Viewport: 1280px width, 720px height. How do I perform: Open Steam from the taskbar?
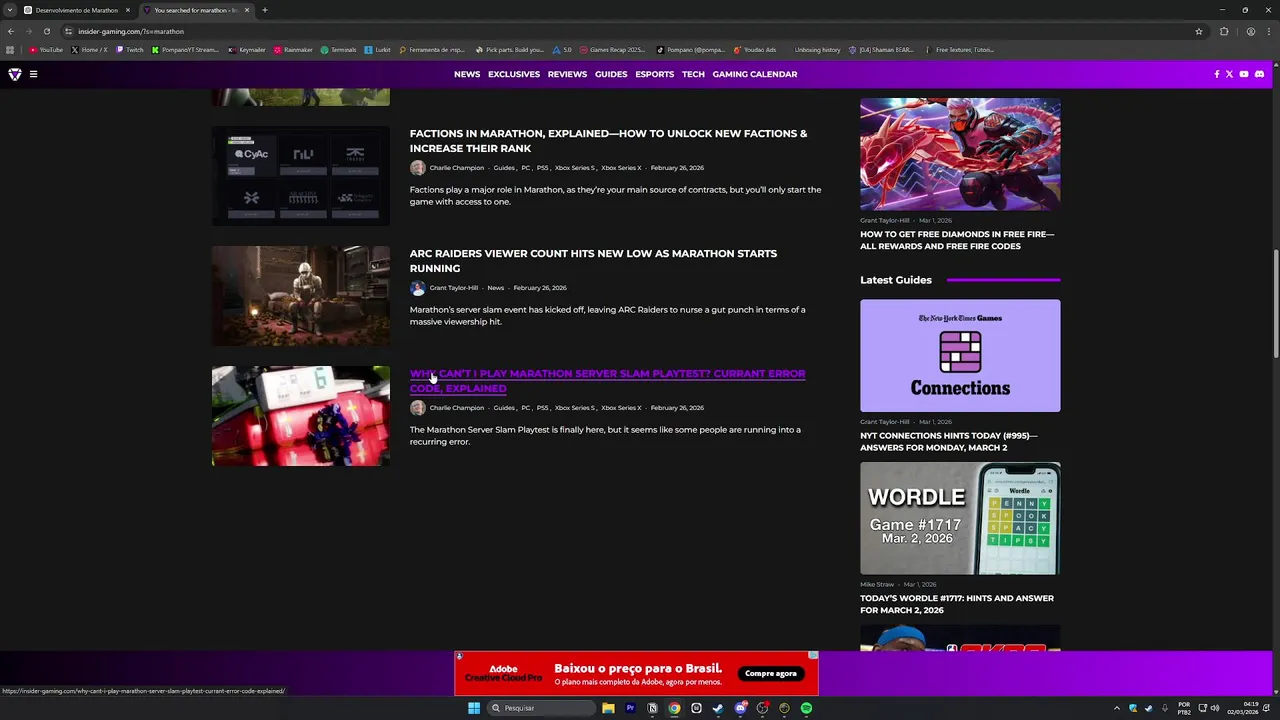(718, 708)
